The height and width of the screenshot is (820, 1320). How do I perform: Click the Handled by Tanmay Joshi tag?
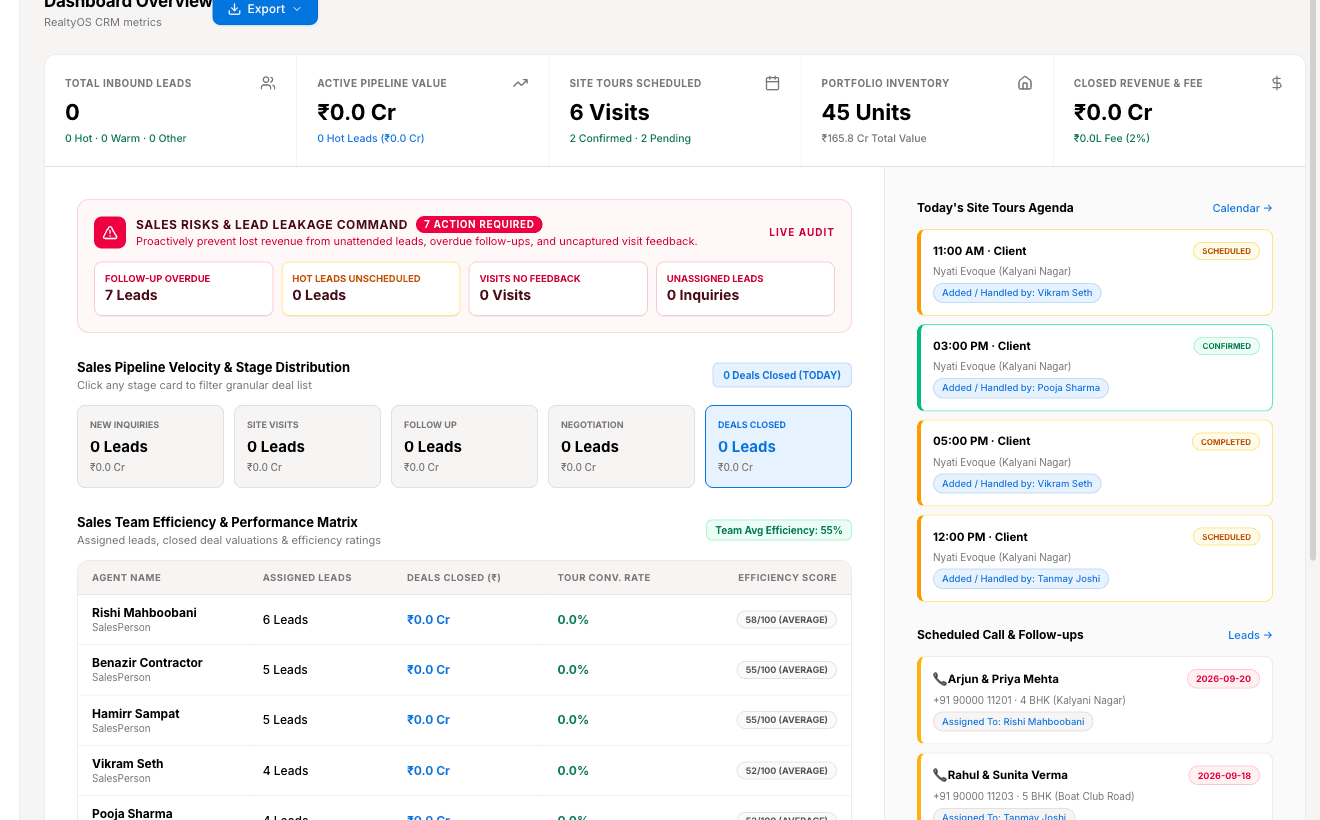[x=1021, y=579]
